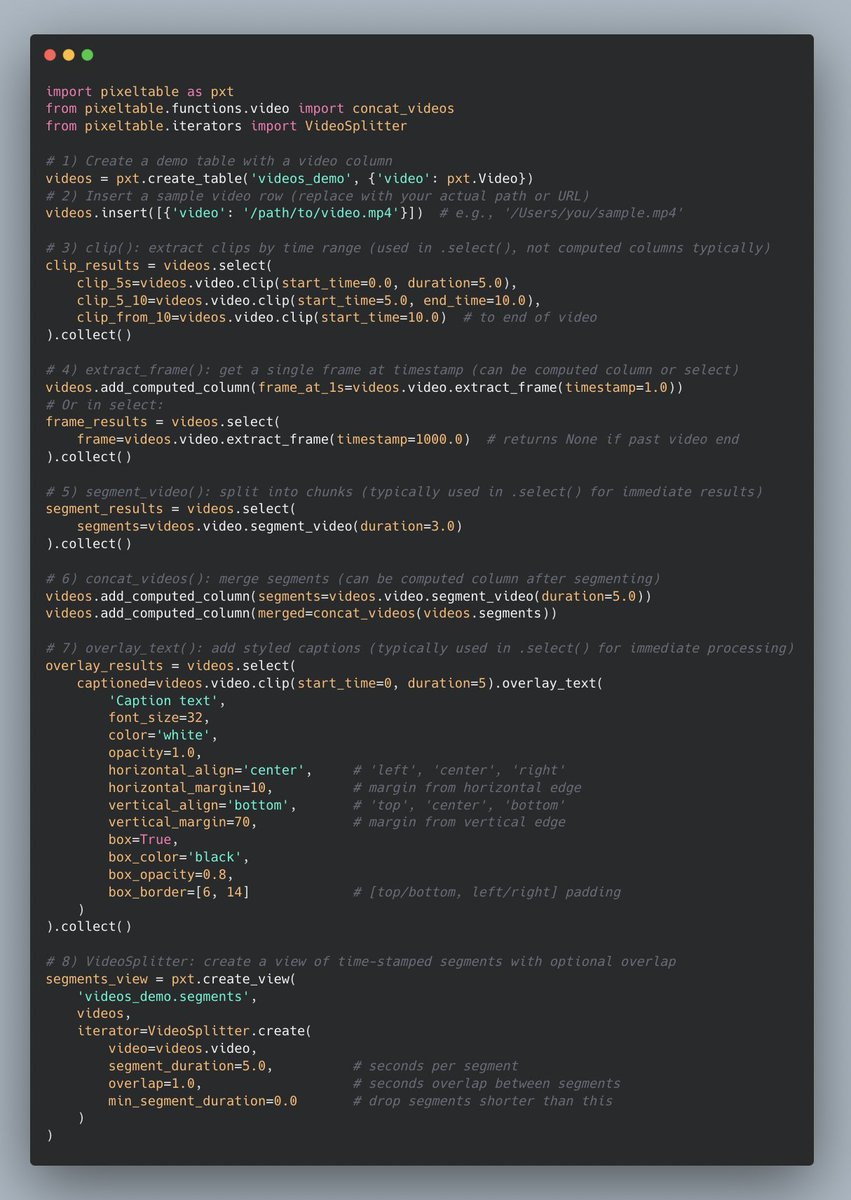Click the comment '# seconds per segment'
851x1200 pixels.
pyautogui.click(x=435, y=1066)
